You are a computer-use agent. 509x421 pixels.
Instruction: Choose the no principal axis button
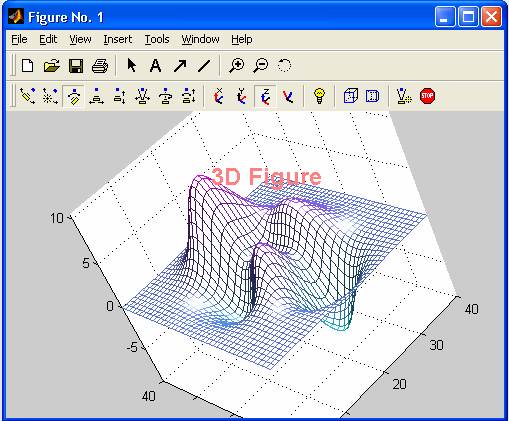click(288, 96)
